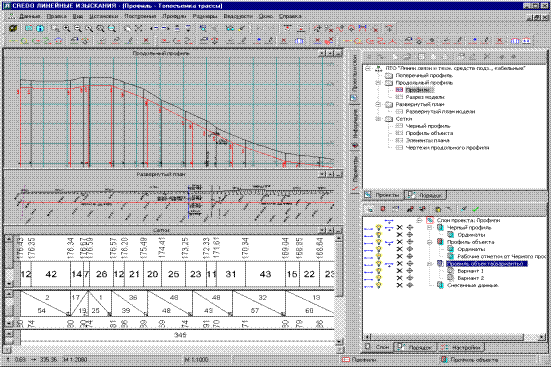
Task: Select Развернутый план модели tree item
Action: pyautogui.click(x=440, y=112)
